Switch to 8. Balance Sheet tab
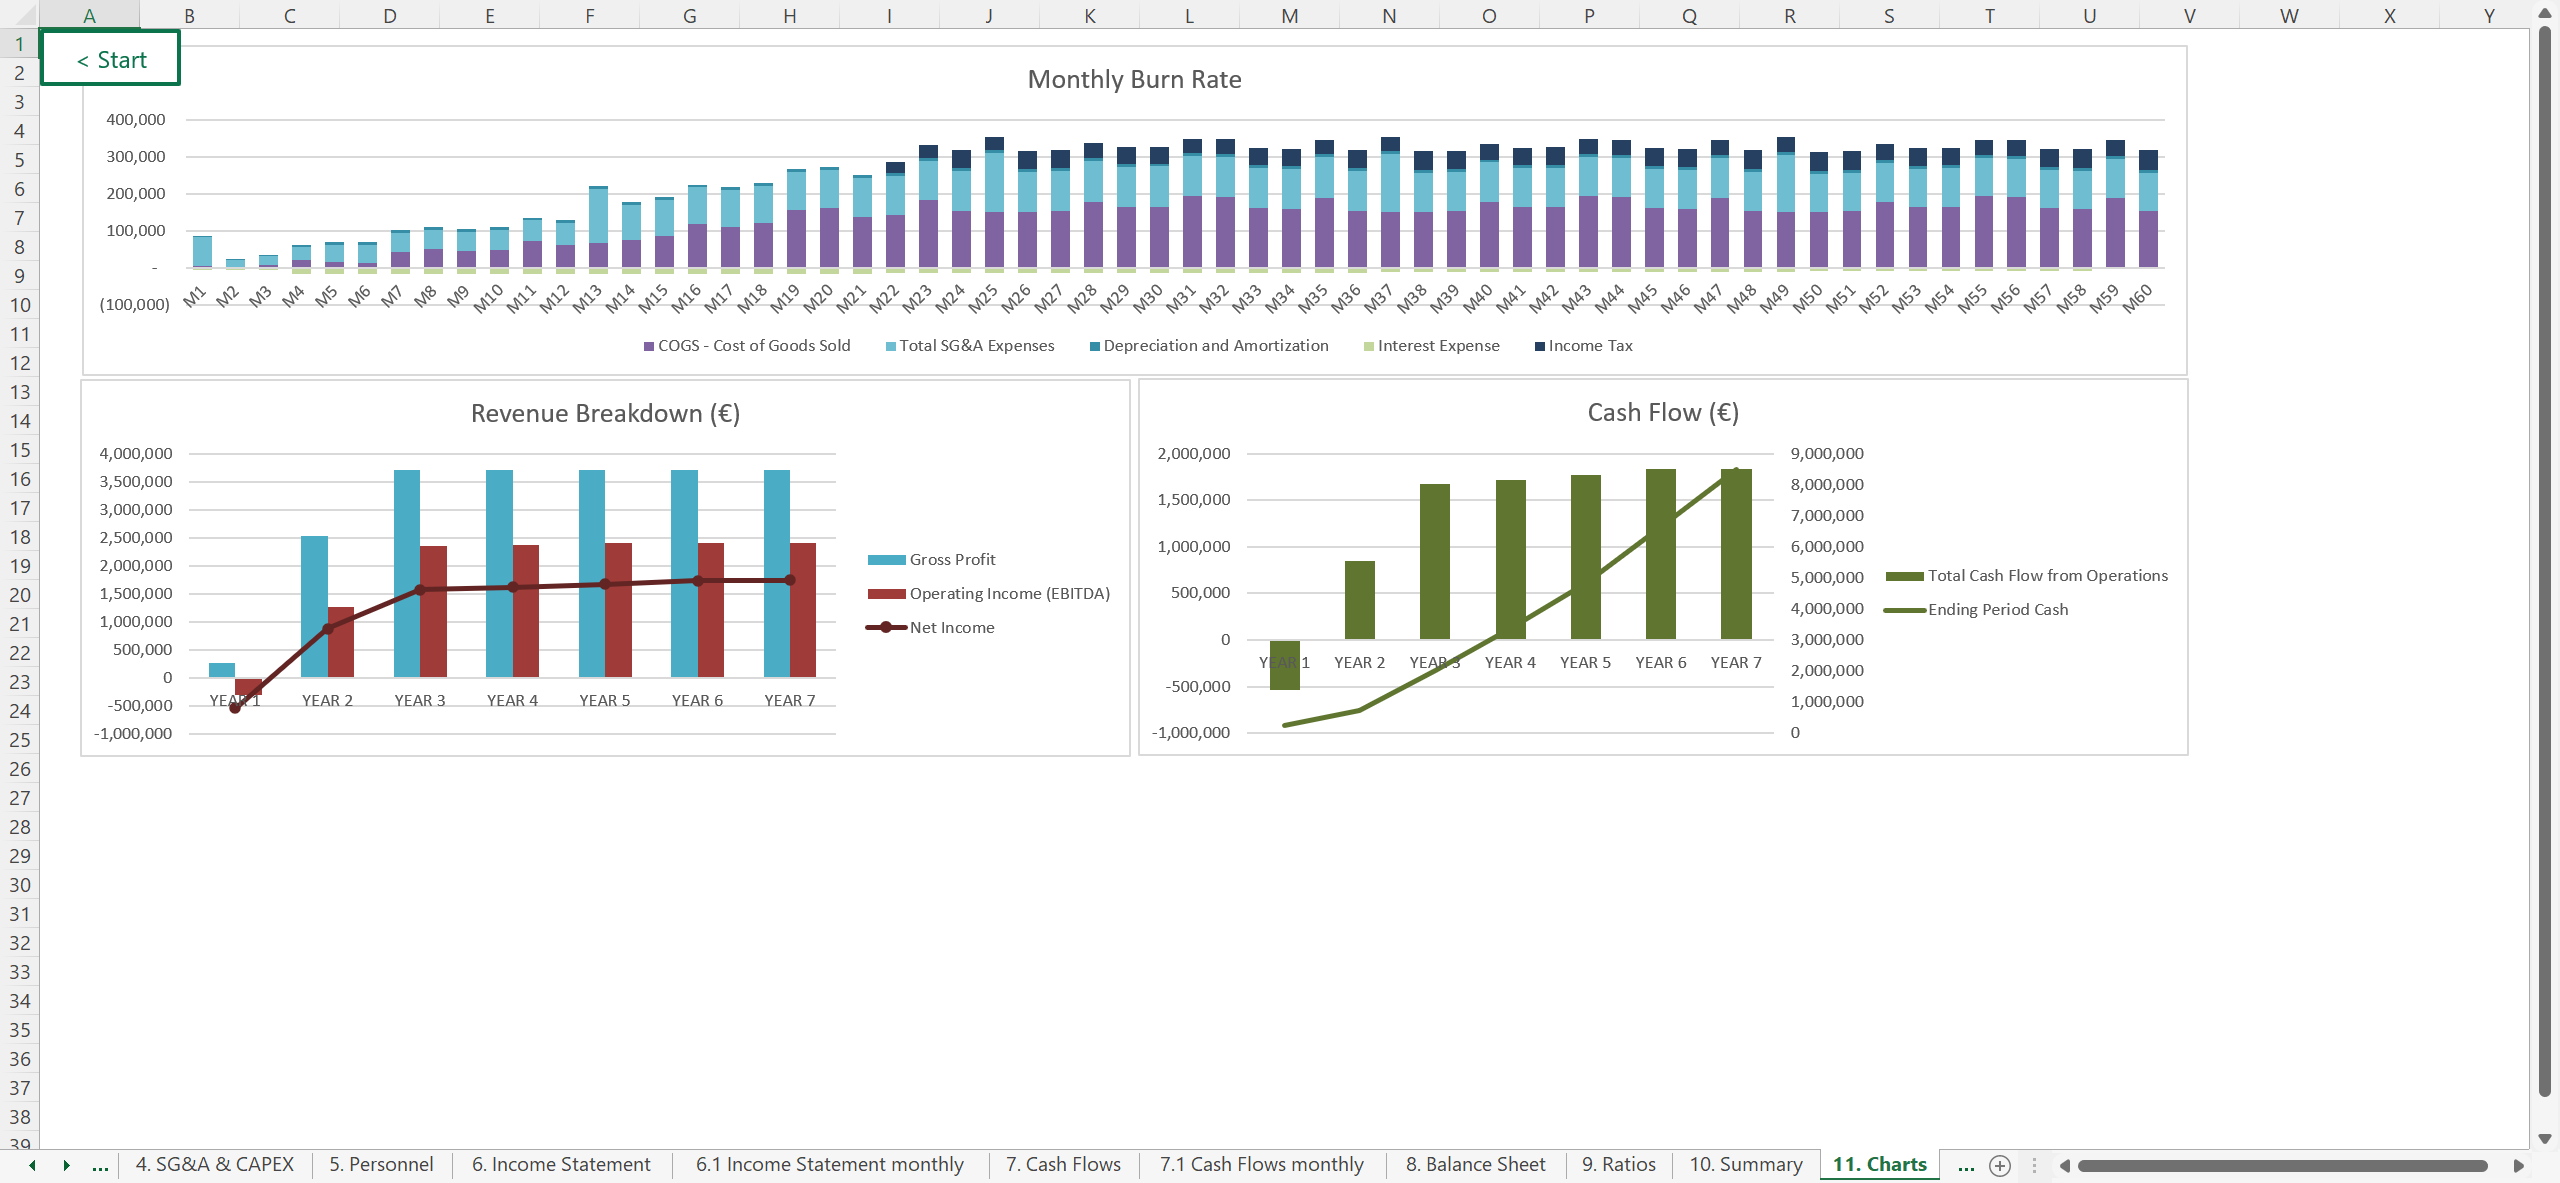 [1475, 1164]
